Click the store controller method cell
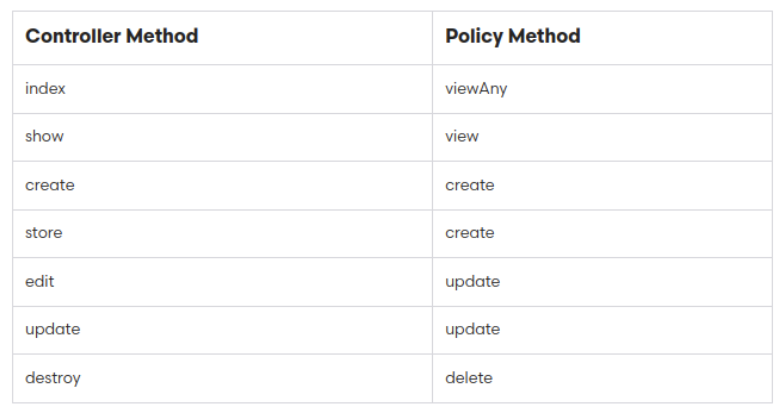This screenshot has height=415, width=782. 222,234
